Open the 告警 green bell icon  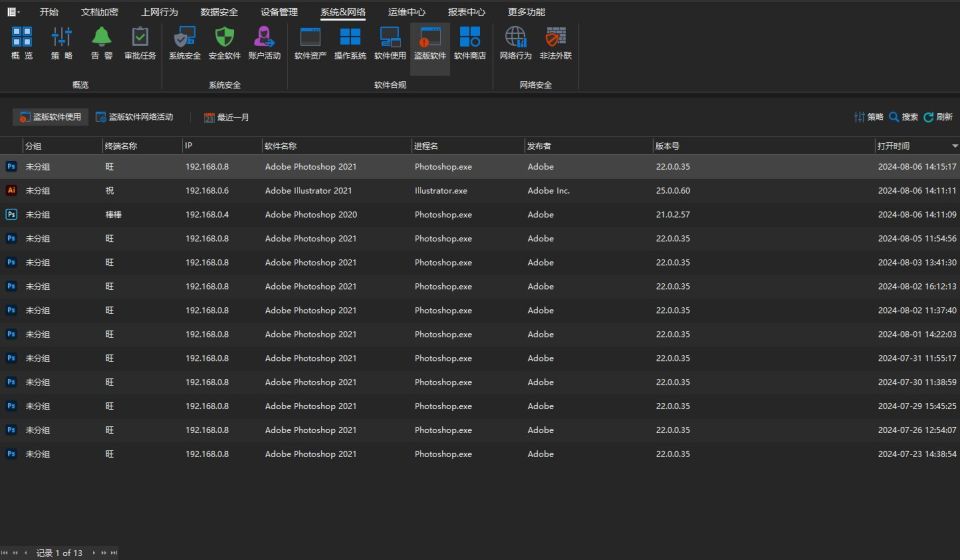pos(102,37)
